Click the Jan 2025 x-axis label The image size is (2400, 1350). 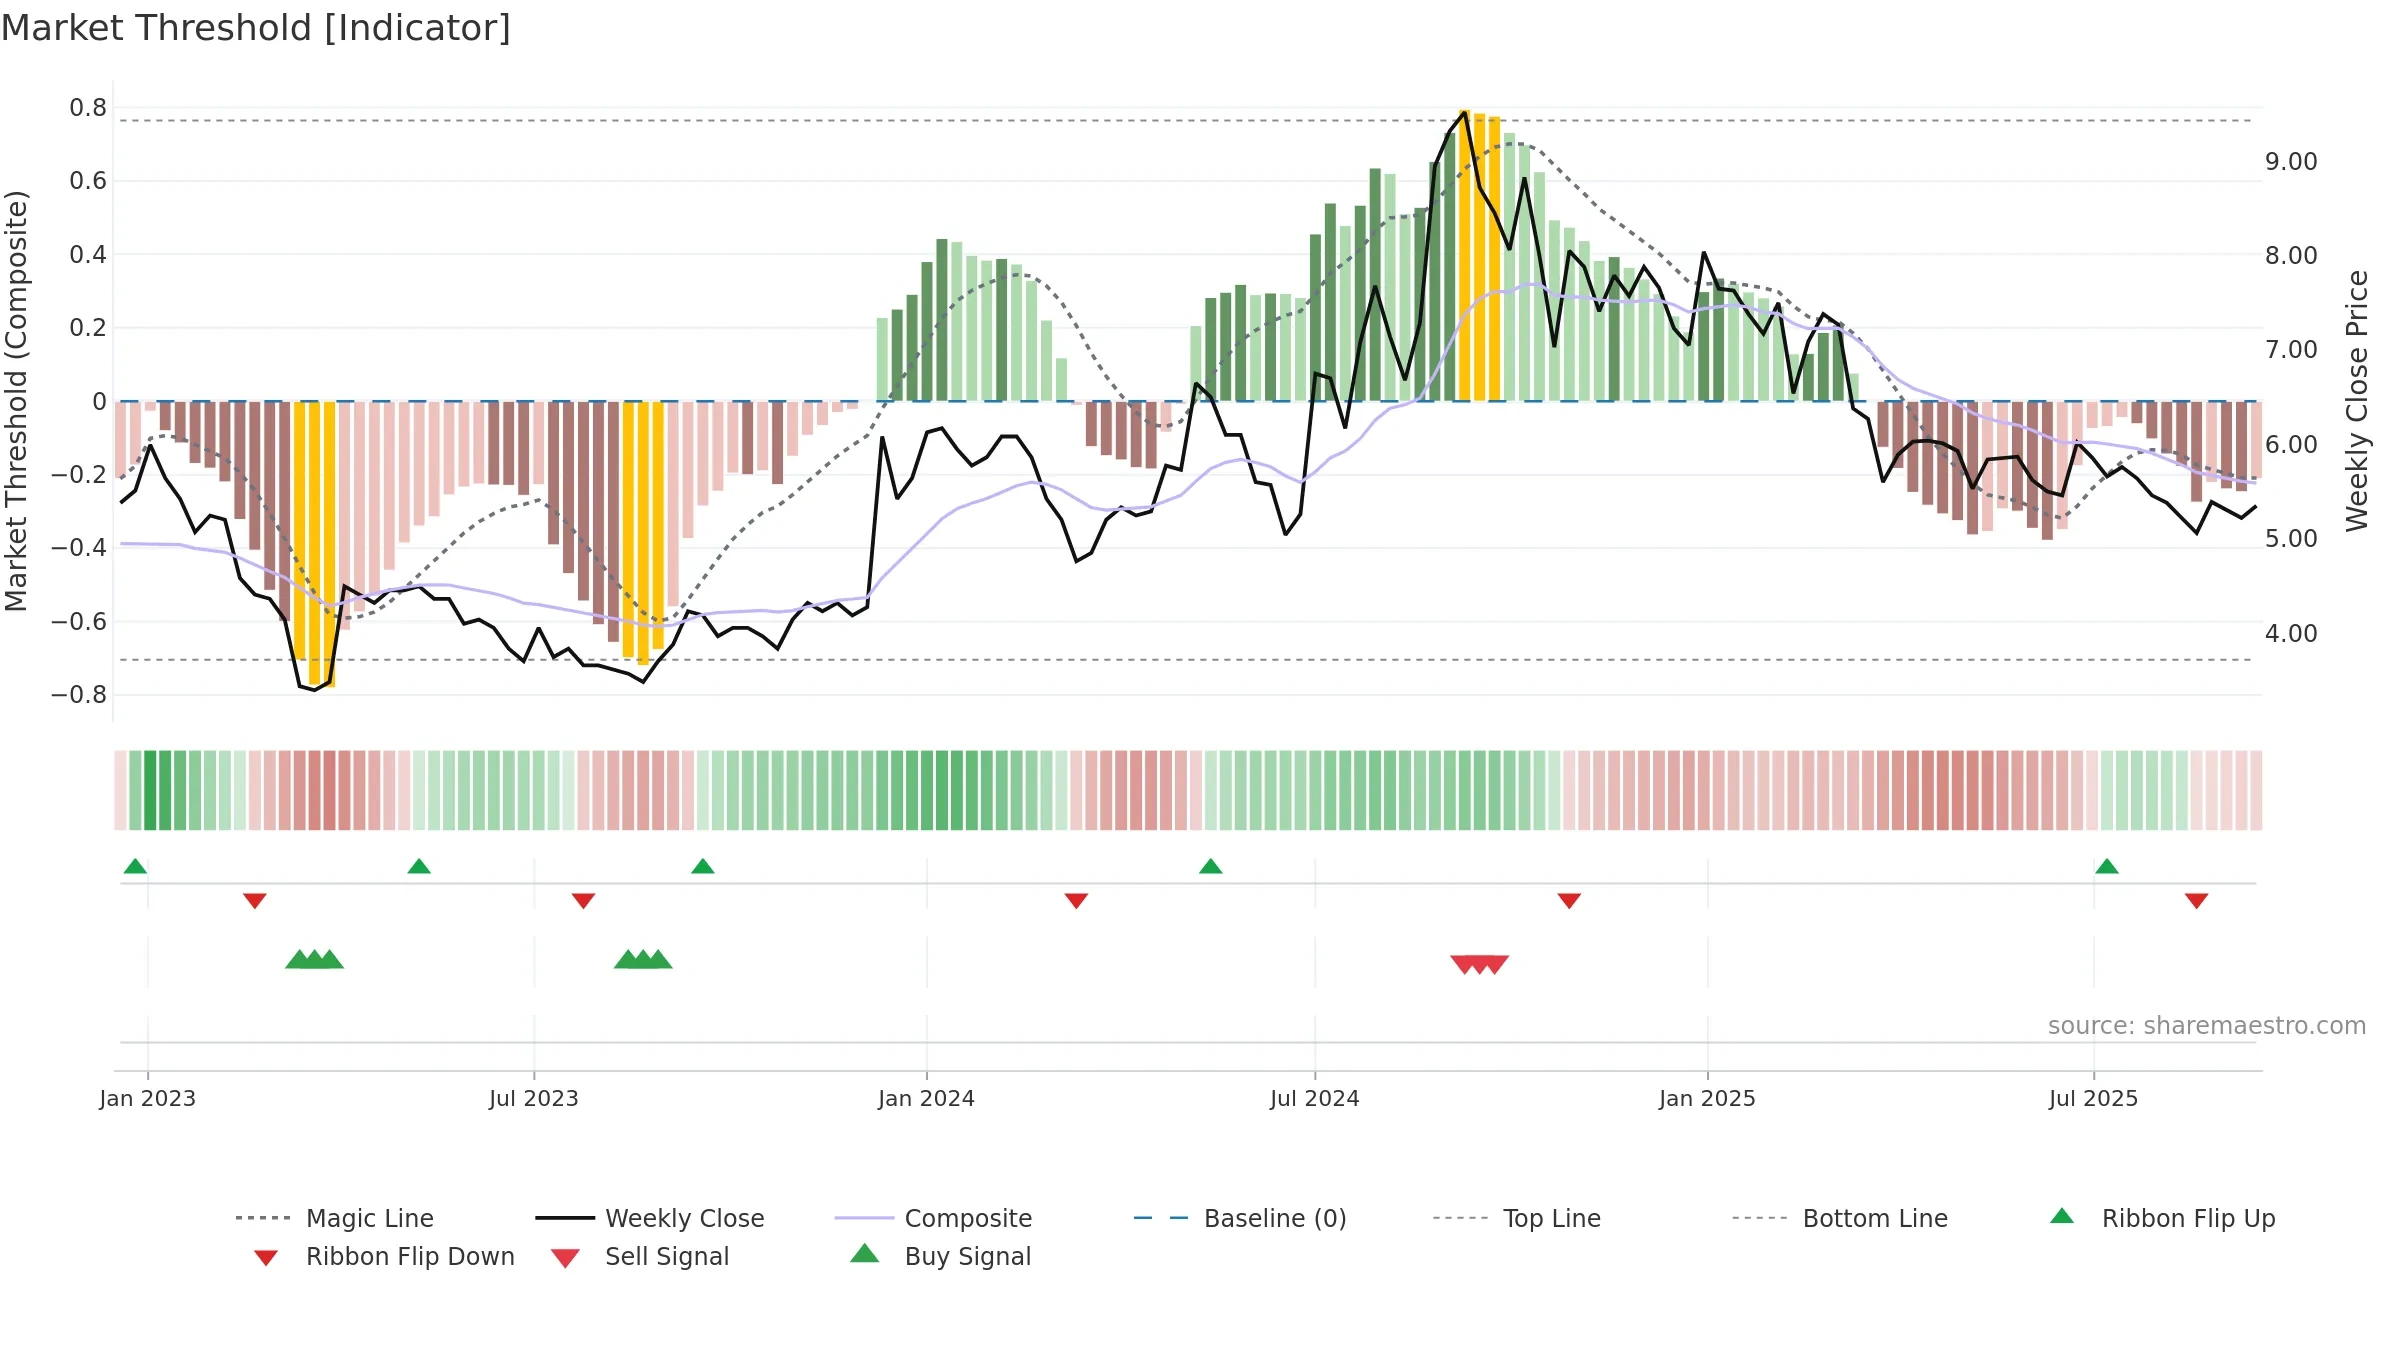[x=1708, y=1098]
